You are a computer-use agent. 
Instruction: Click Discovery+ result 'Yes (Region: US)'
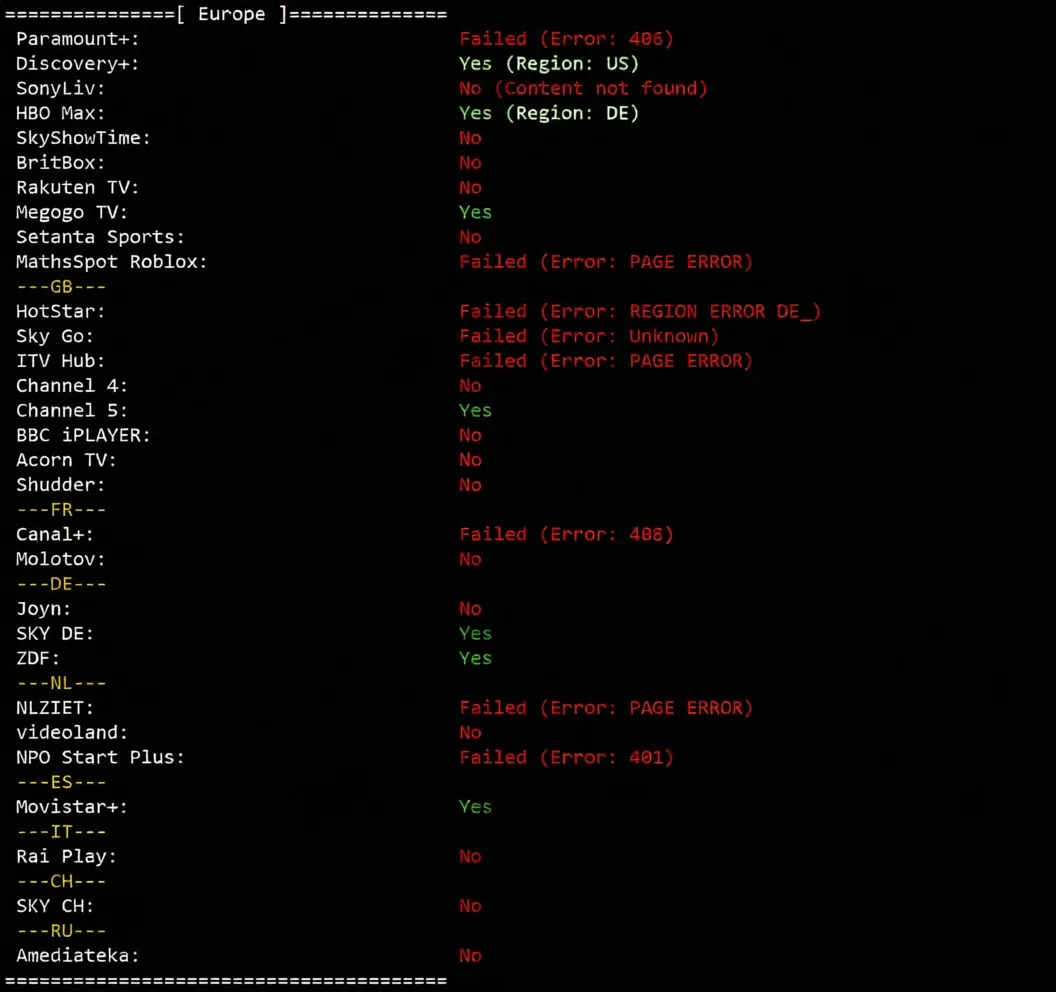549,64
